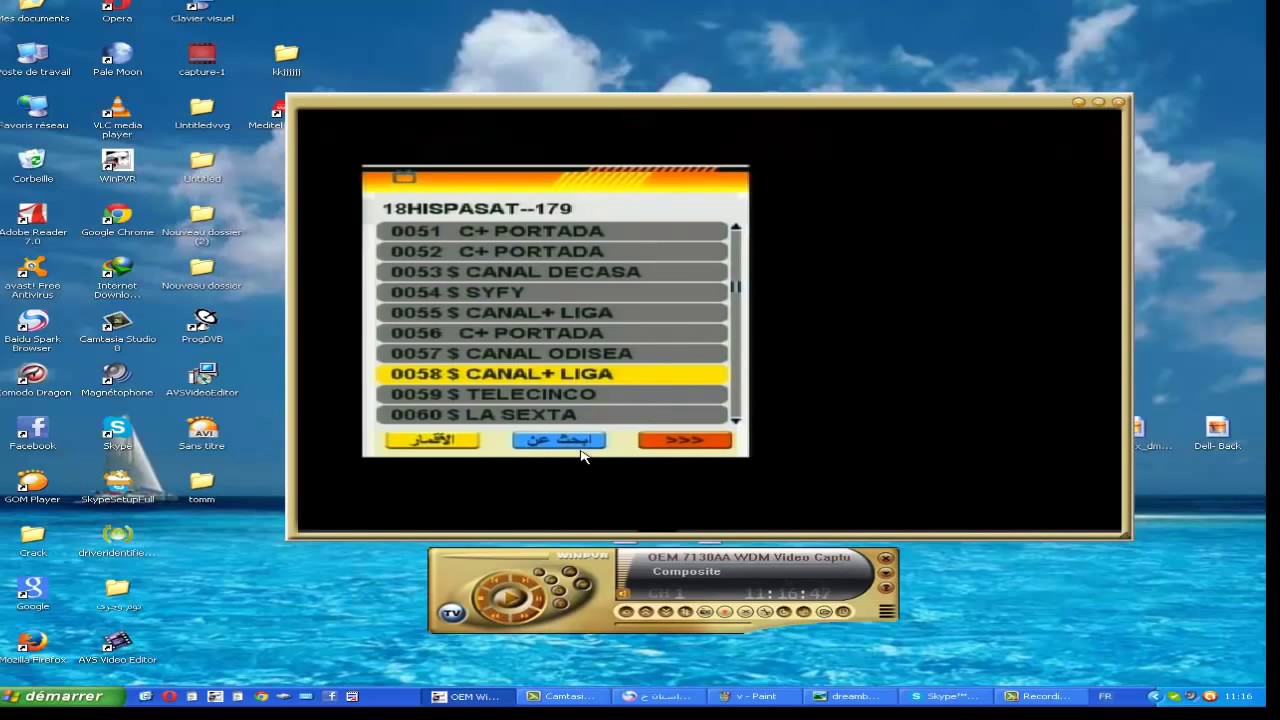Select channel 0056 C+ PORTADA

click(x=551, y=333)
